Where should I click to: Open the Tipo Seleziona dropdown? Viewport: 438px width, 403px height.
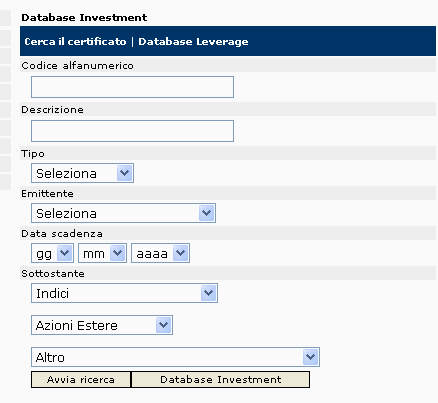82,173
